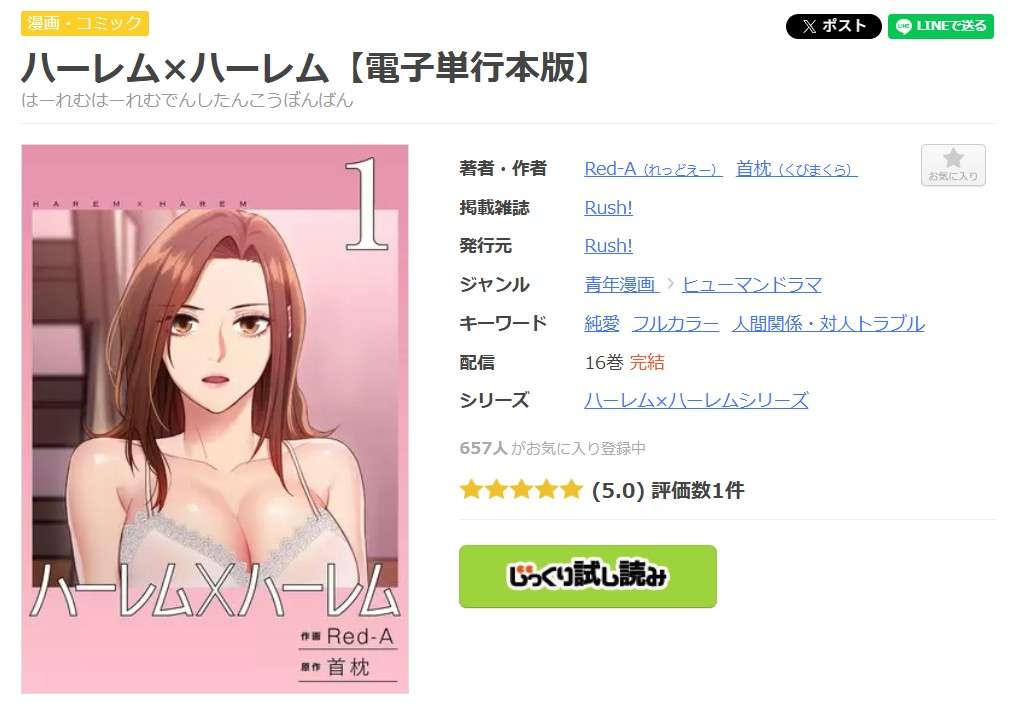
Task: Open the Rush! link beside 発行元
Action: point(608,246)
